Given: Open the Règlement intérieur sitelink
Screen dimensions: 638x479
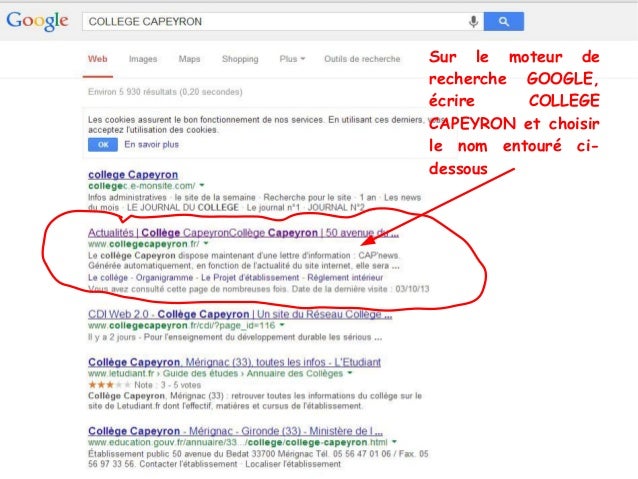Looking at the screenshot, I should click(x=345, y=278).
